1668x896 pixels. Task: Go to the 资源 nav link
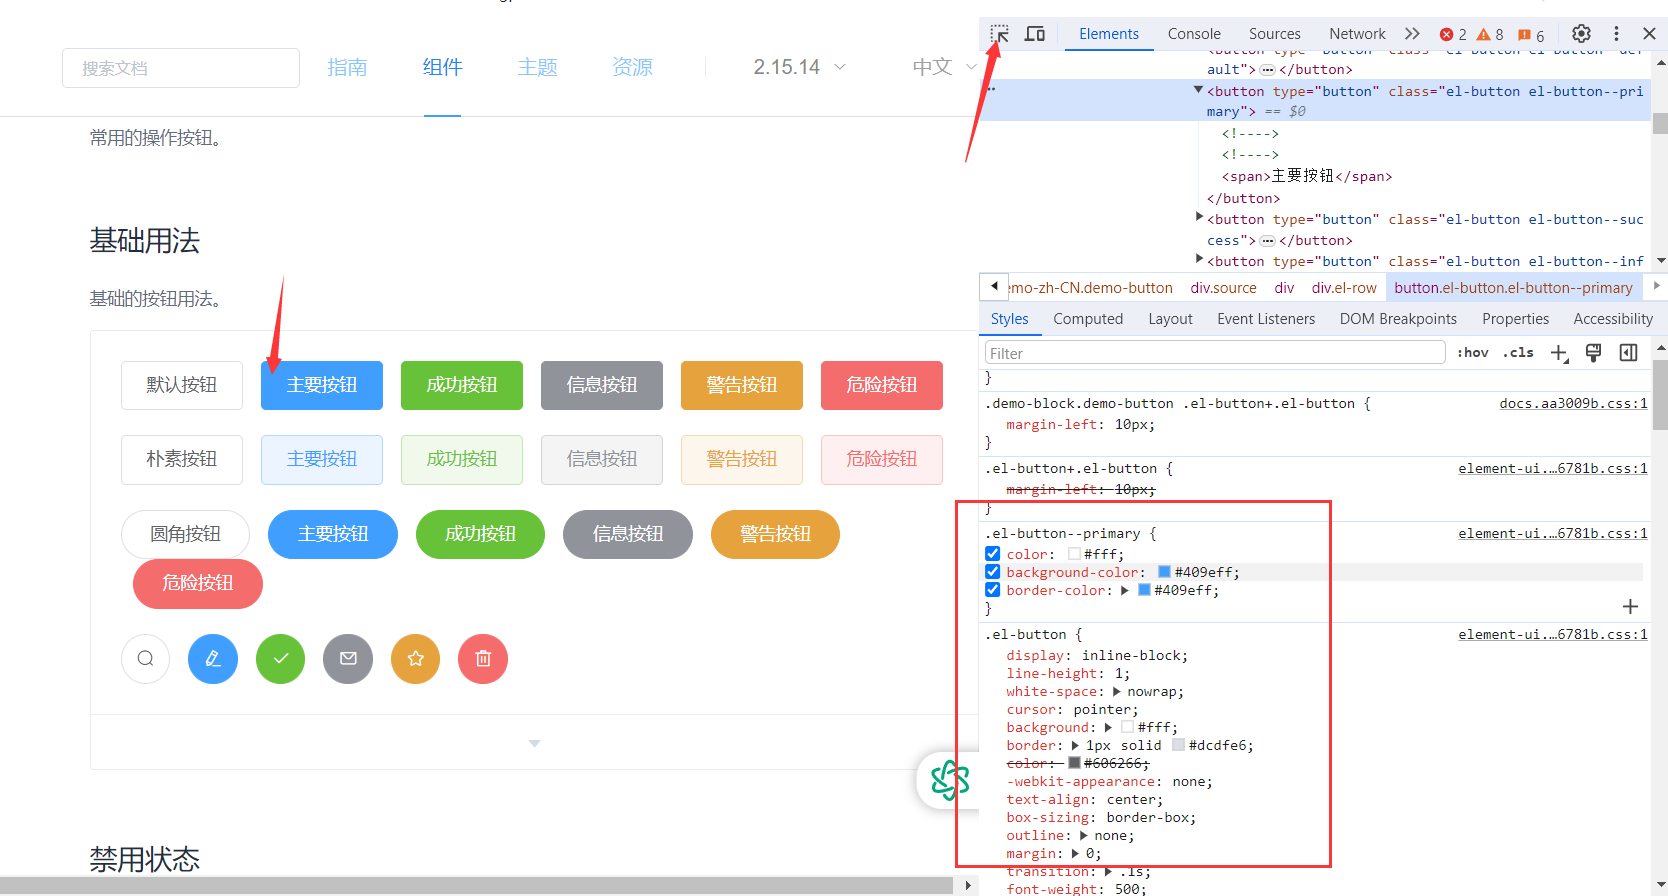click(x=632, y=67)
